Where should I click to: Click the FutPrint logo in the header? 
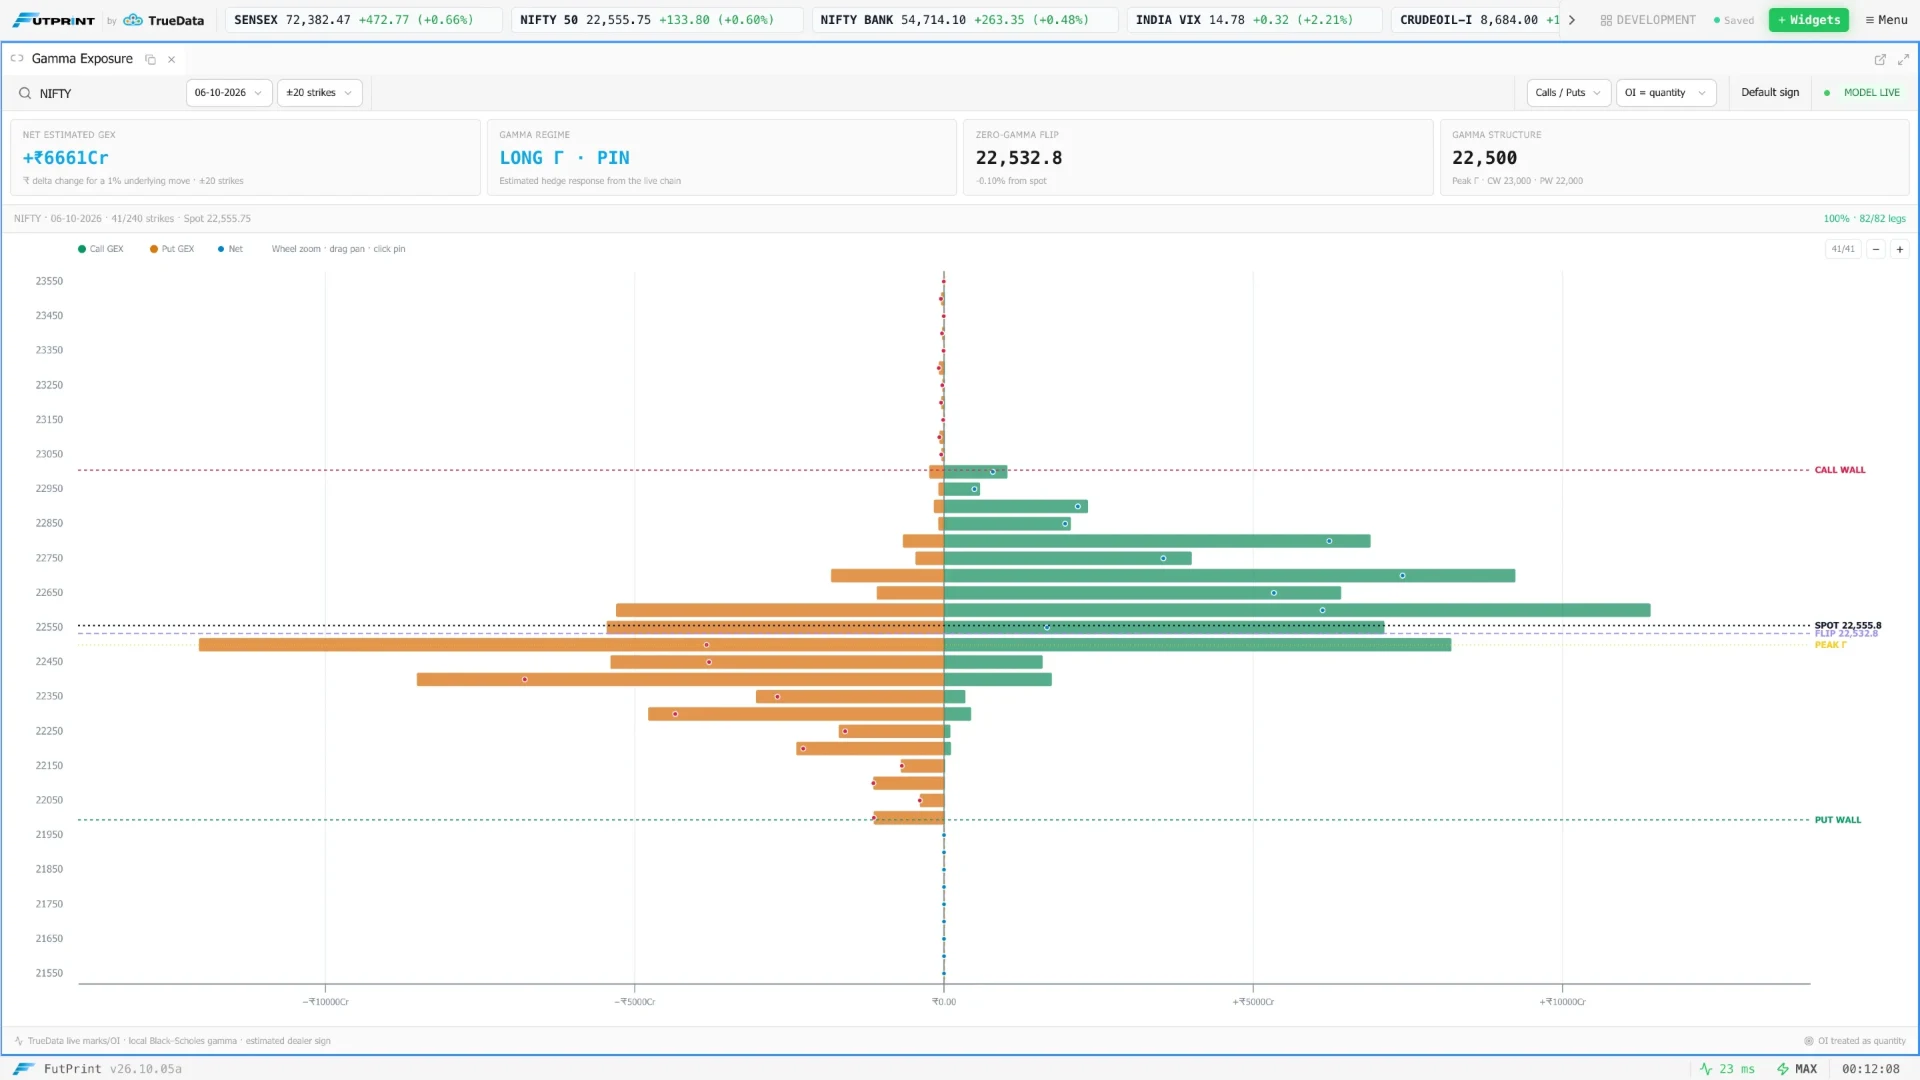pos(53,20)
